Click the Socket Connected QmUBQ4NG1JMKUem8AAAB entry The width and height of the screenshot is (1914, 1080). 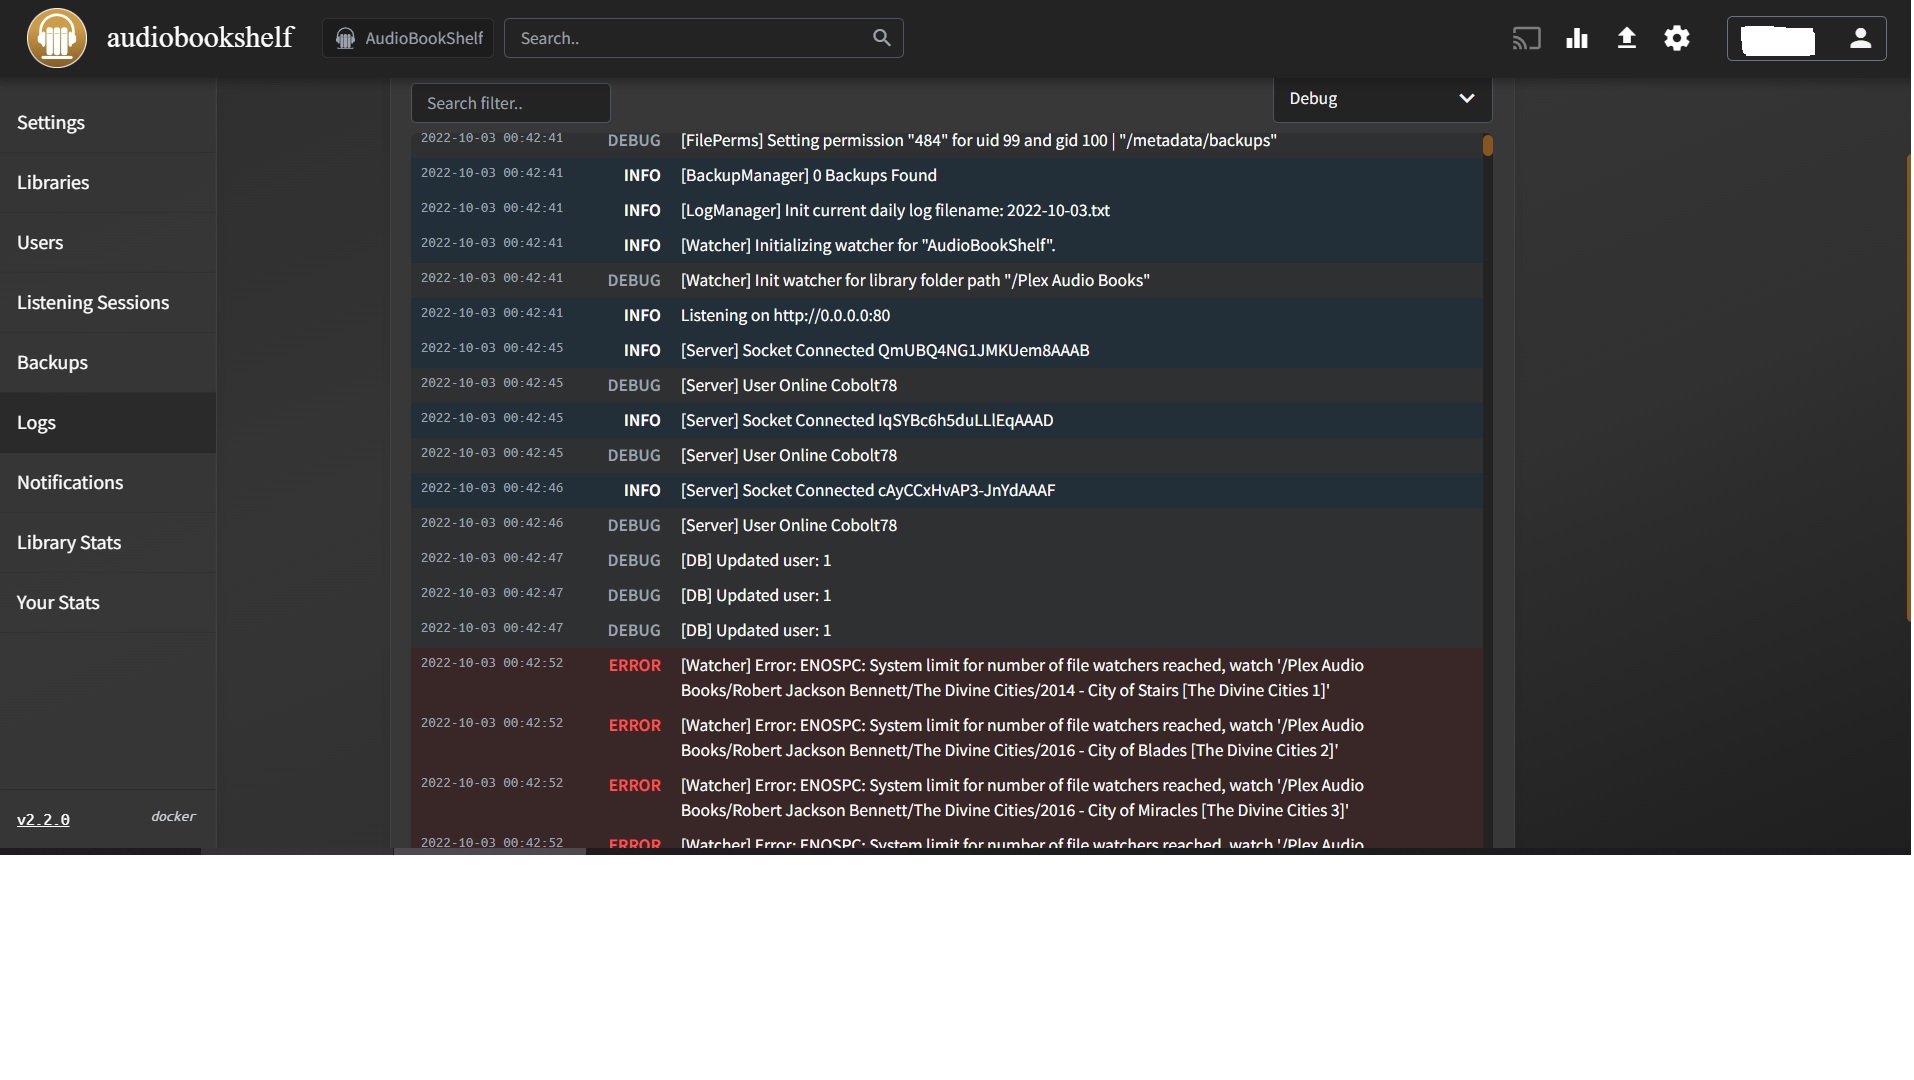(x=946, y=351)
